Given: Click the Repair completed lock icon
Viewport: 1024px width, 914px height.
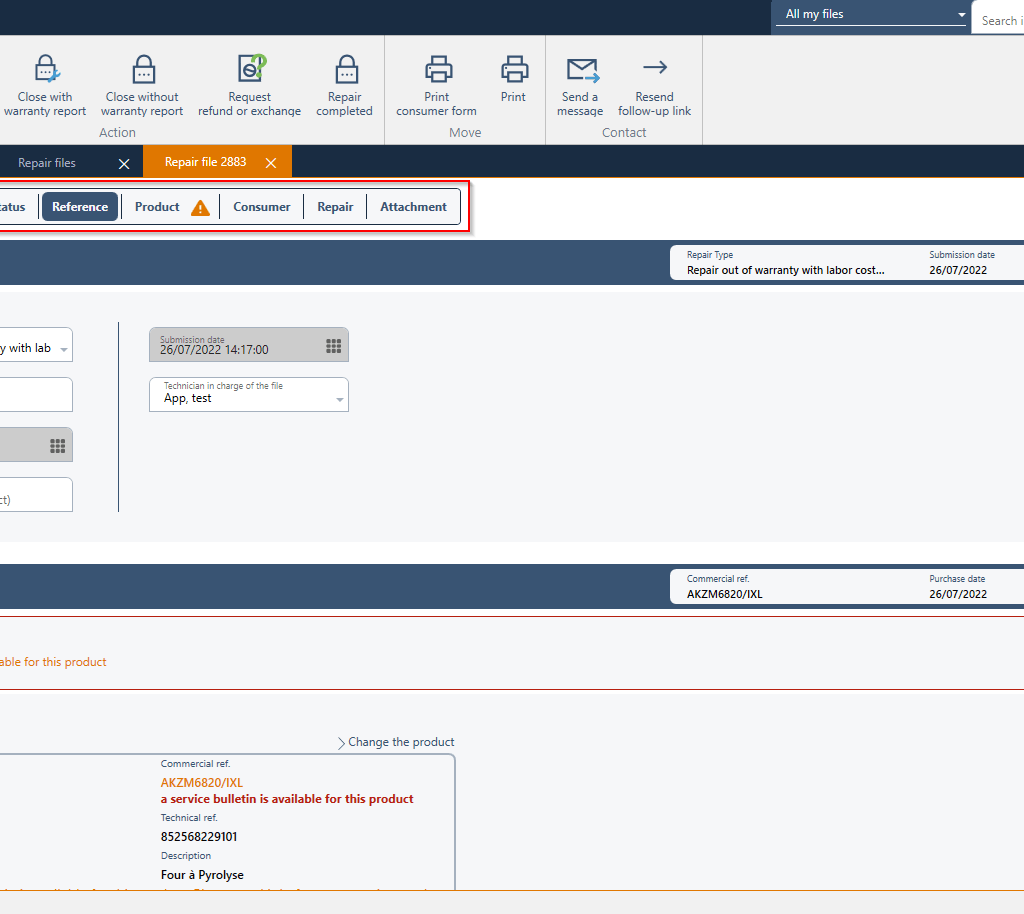Looking at the screenshot, I should [345, 69].
